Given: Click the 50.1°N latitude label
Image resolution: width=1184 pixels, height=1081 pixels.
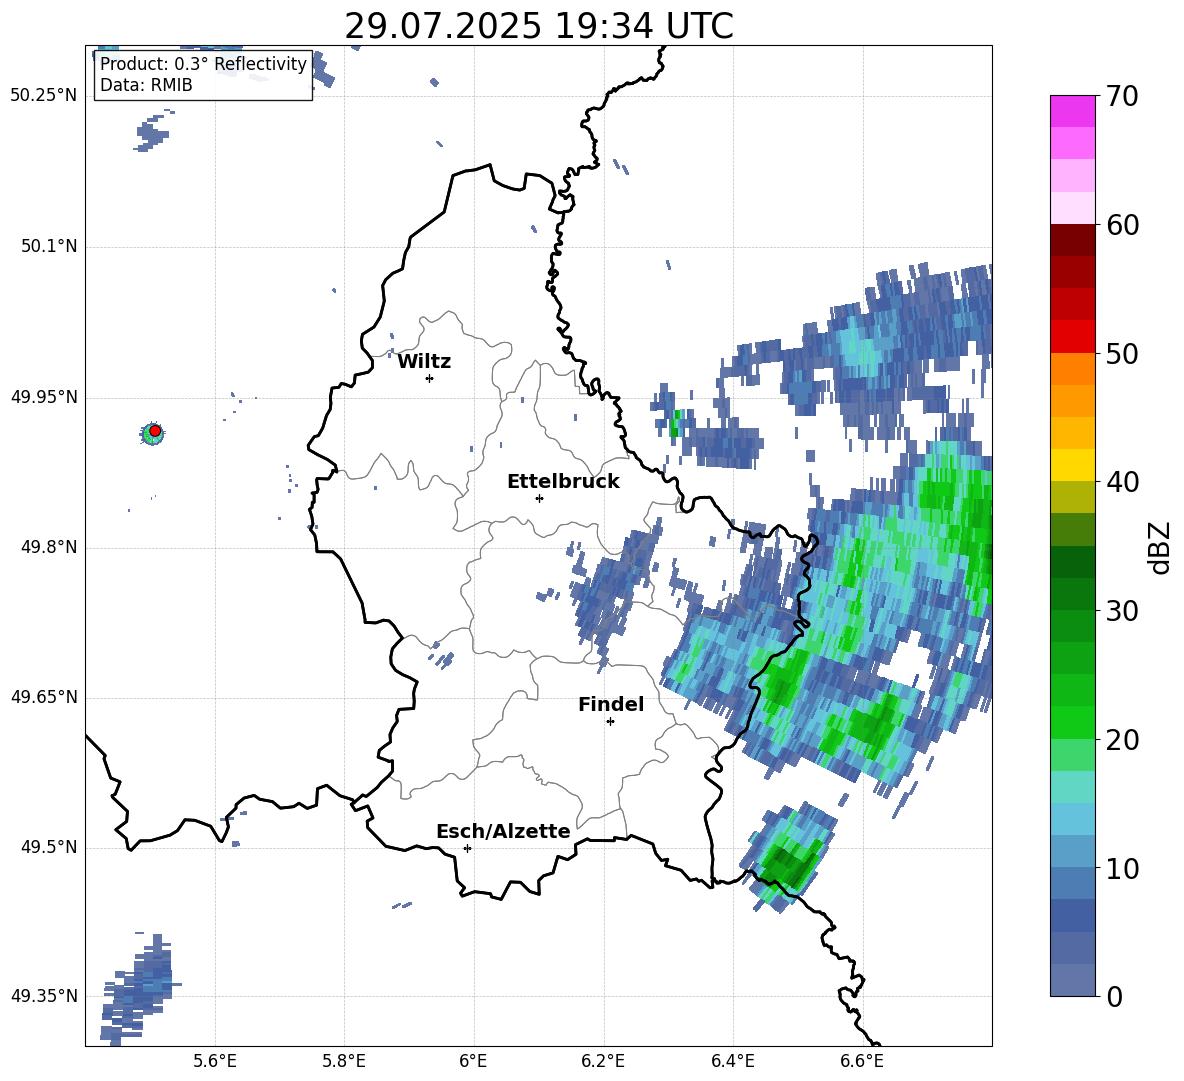Looking at the screenshot, I should [49, 247].
